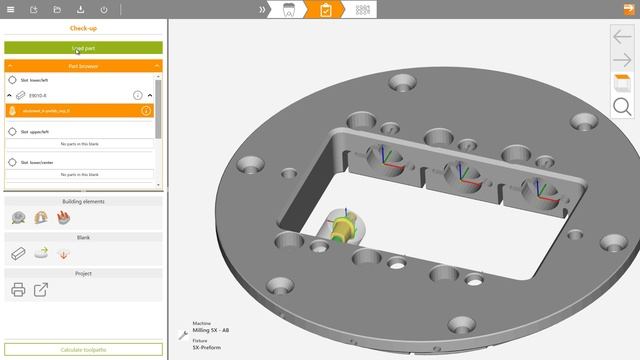This screenshot has width=640, height=360.
Task: Open machine settings with wrench icon
Action: click(183, 335)
